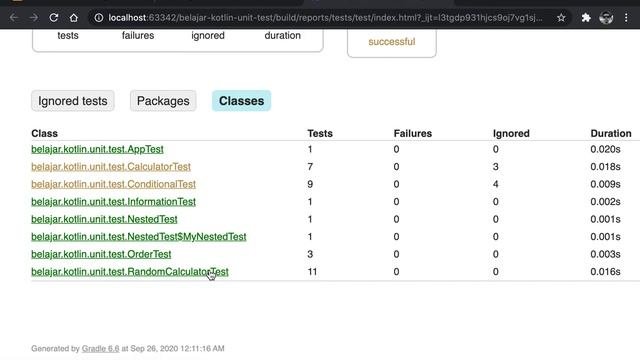View site information icon in address bar
Image resolution: width=640 pixels, height=360 pixels.
point(99,18)
